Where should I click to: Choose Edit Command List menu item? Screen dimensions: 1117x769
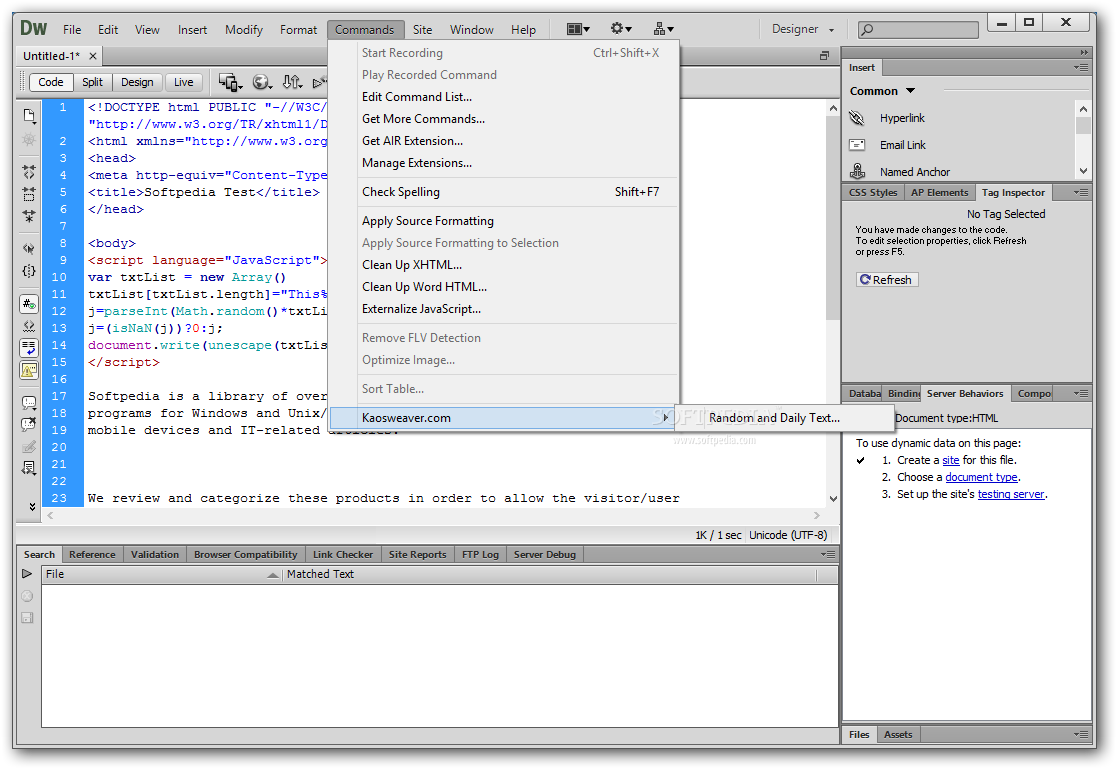(x=504, y=97)
